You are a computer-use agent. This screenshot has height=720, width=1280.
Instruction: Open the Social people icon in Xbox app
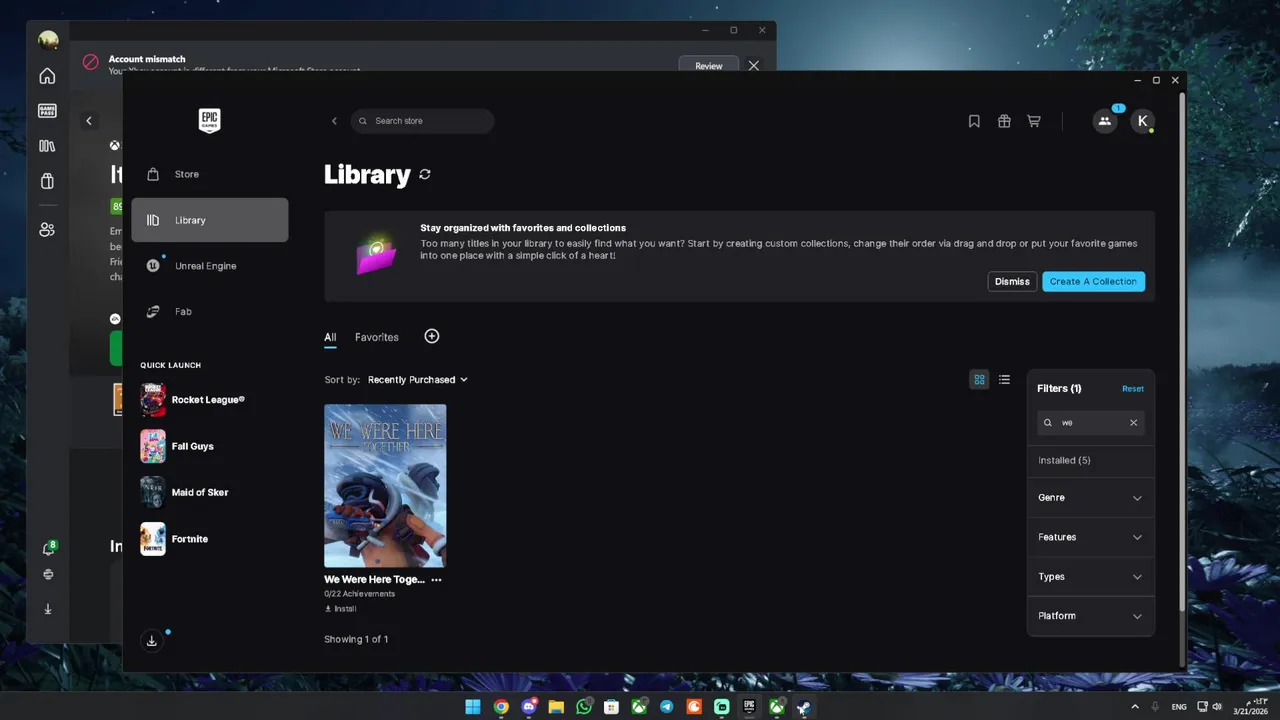pyautogui.click(x=47, y=230)
